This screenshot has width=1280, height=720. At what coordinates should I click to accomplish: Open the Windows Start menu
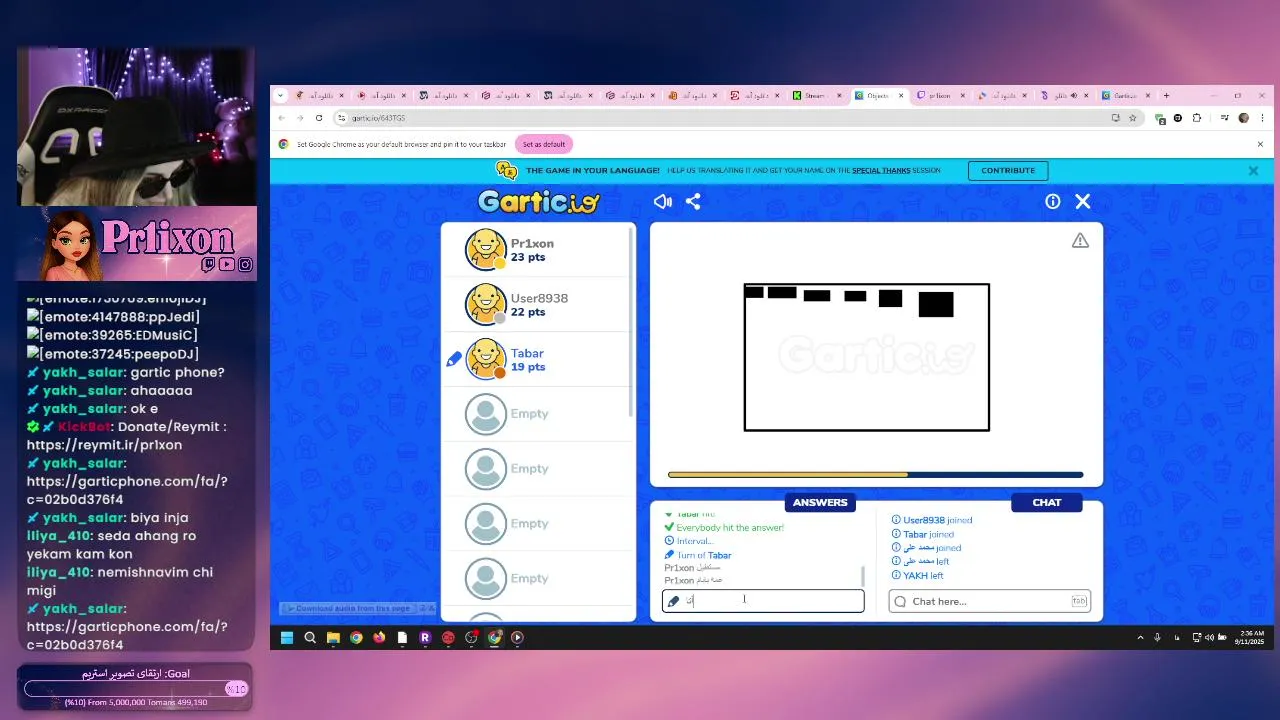[287, 637]
